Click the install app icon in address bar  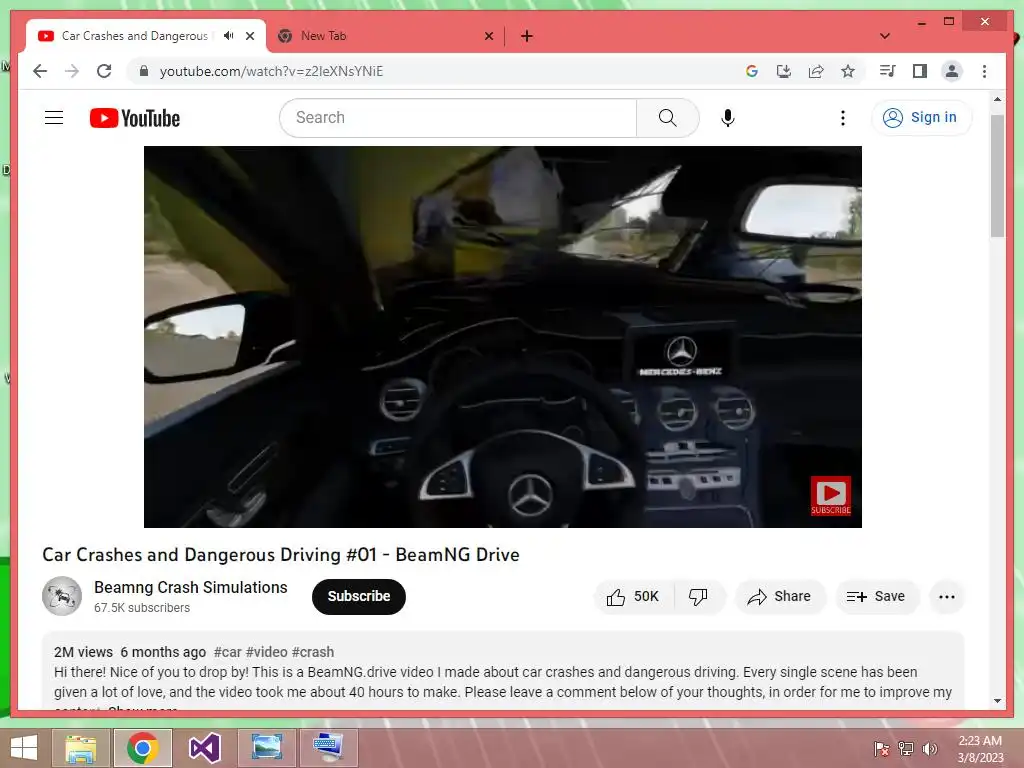[784, 71]
